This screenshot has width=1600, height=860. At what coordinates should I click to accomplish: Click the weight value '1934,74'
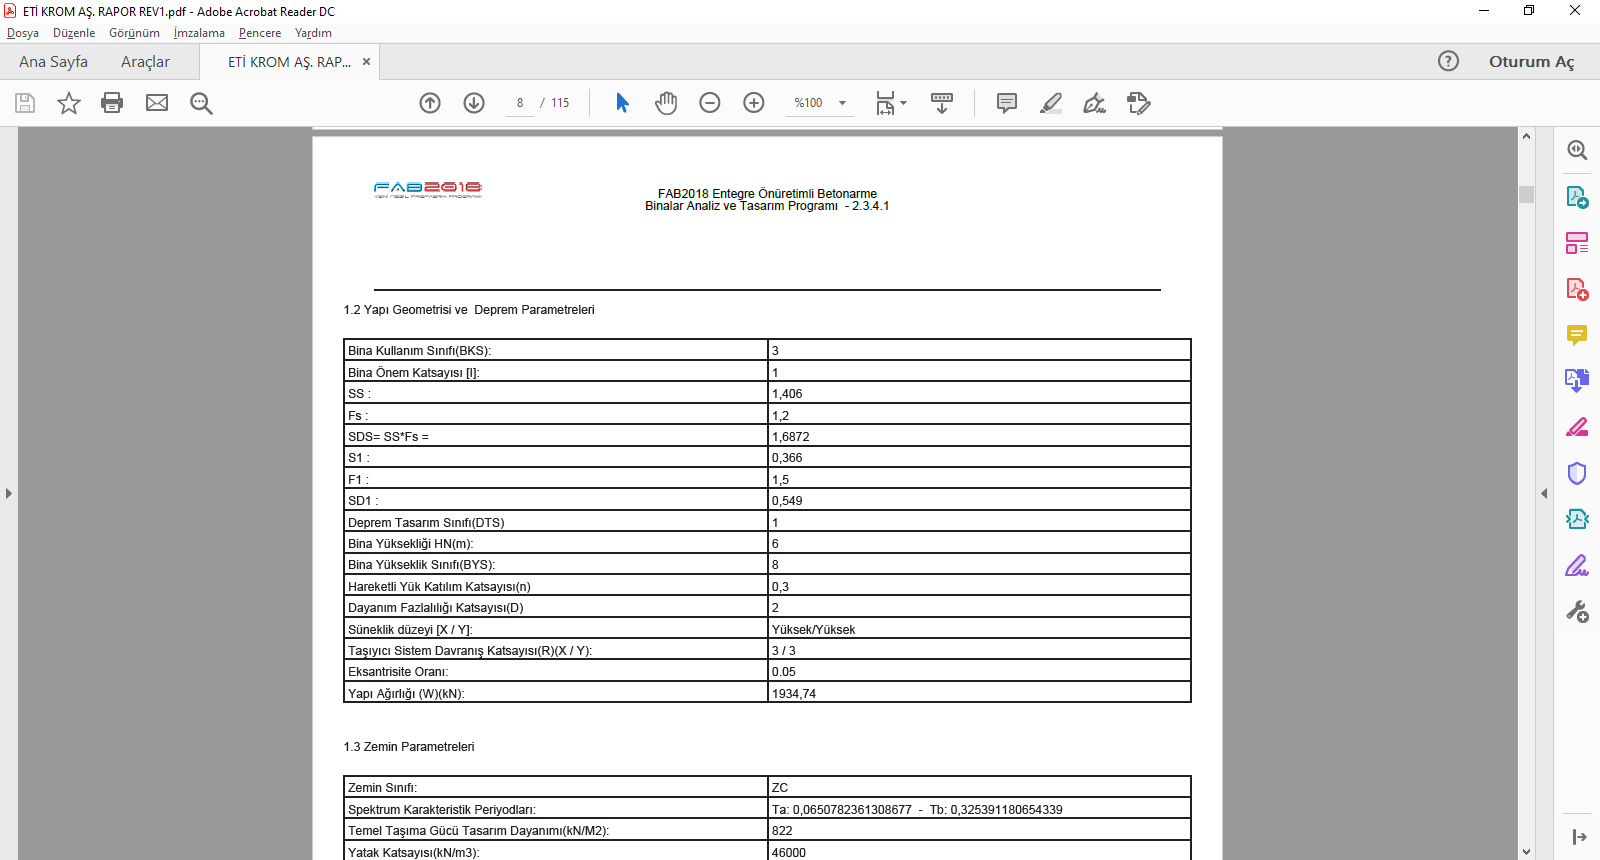coord(794,694)
